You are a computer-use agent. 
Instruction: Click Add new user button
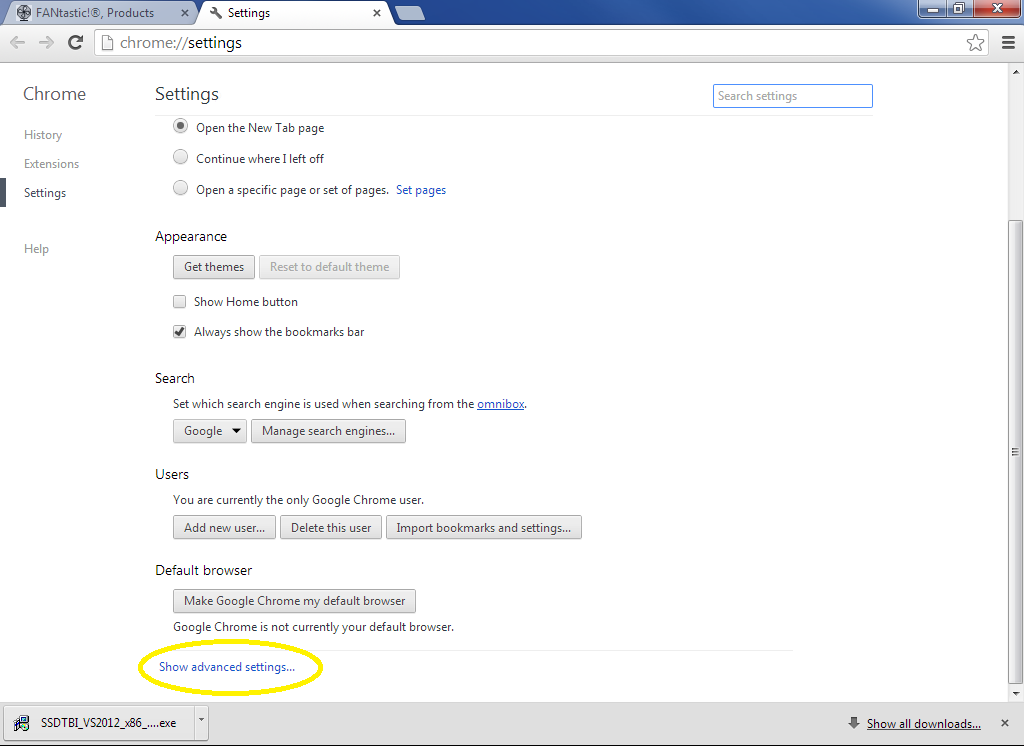tap(225, 528)
